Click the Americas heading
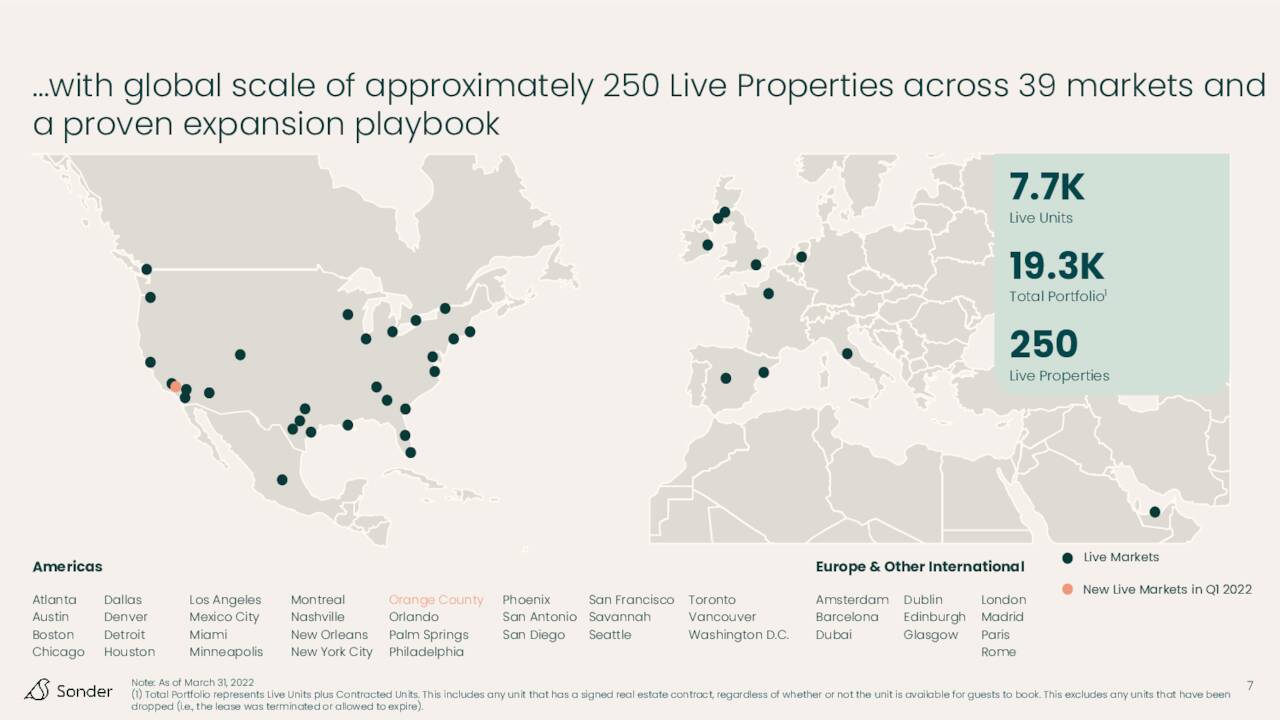This screenshot has width=1280, height=720. 68,567
